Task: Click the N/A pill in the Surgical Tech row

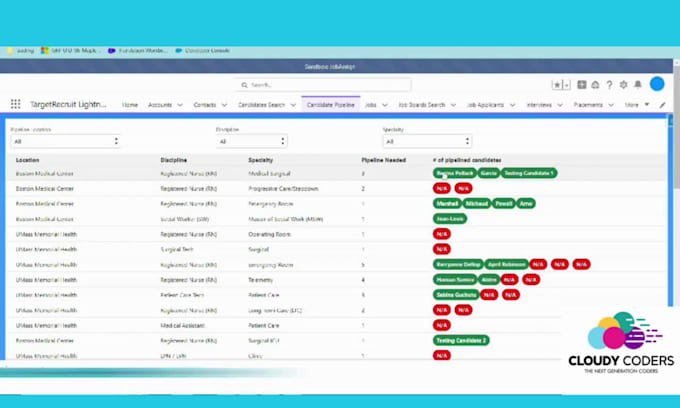Action: 441,249
